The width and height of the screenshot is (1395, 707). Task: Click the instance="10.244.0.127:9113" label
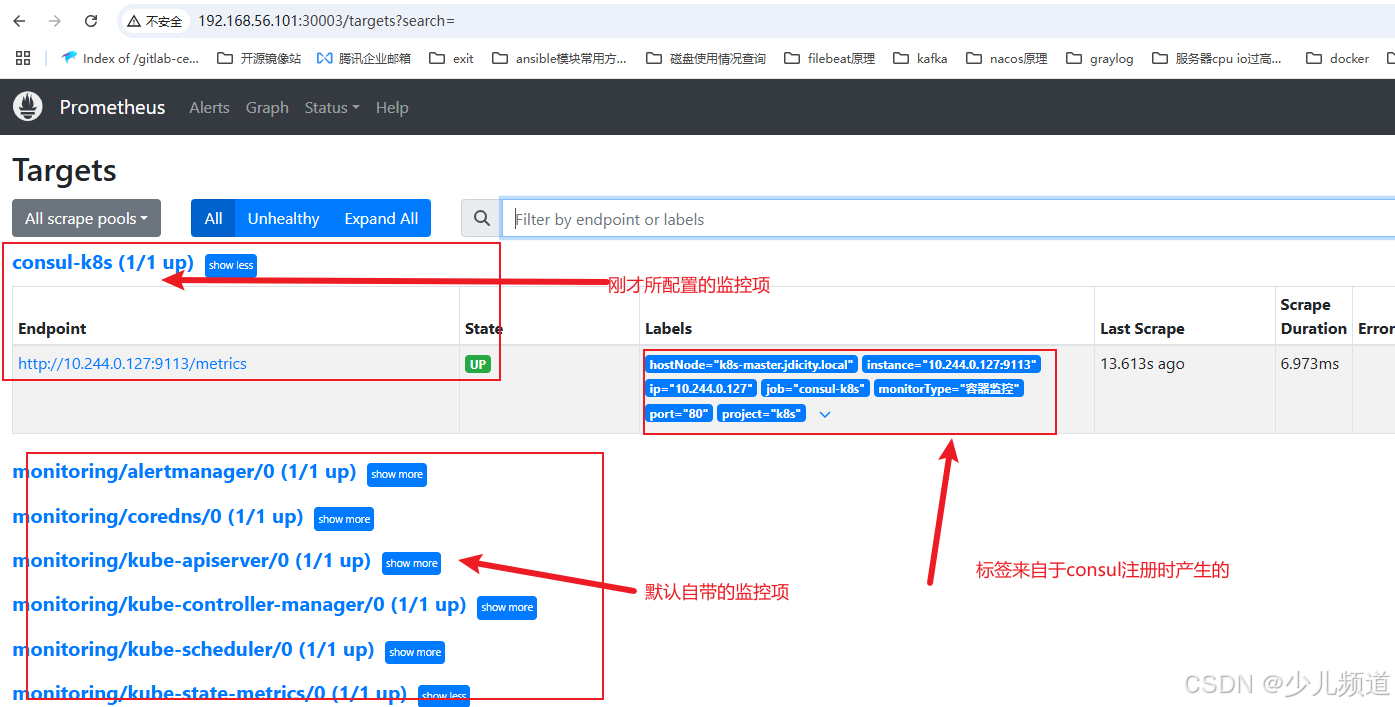(952, 364)
